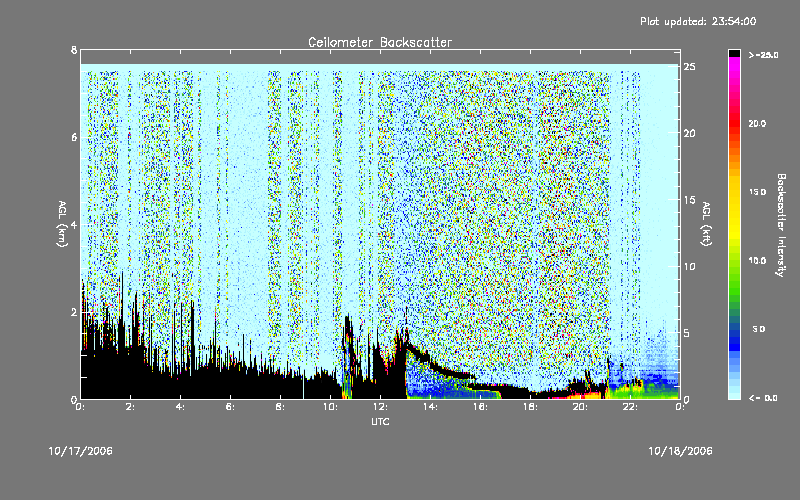Click the black top of the colorbar

pyautogui.click(x=734, y=53)
